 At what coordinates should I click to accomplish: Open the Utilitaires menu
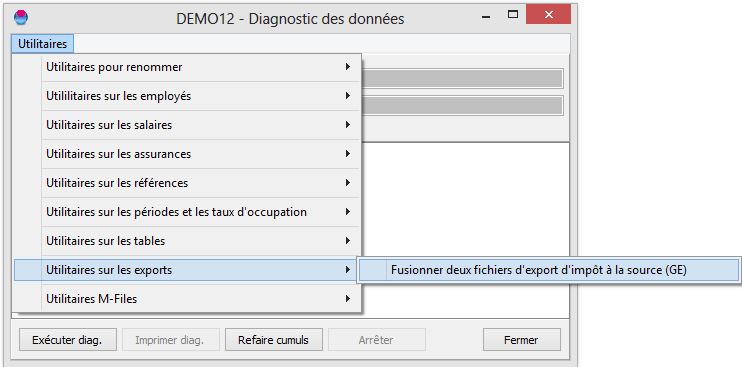point(43,44)
